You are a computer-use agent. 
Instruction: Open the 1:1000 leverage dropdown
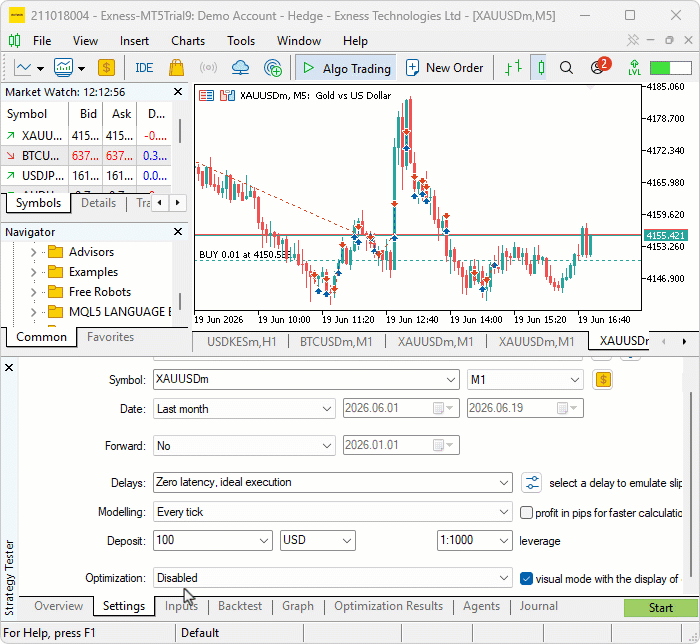click(475, 540)
